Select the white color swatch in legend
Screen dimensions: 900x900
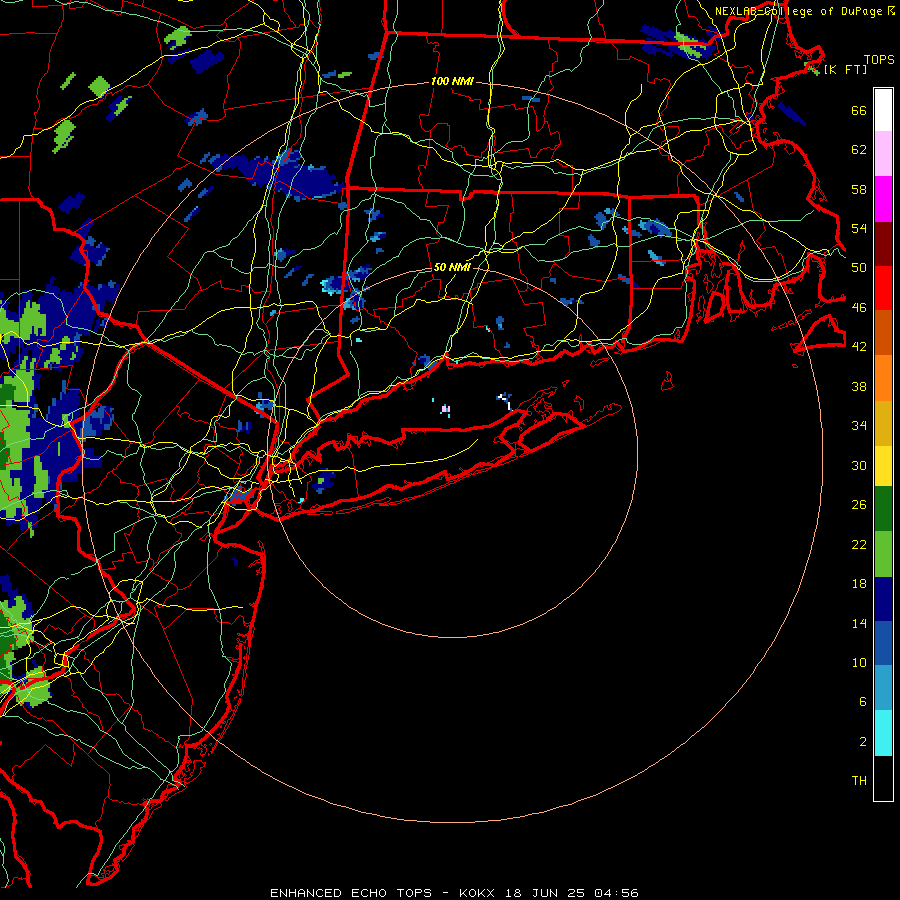pyautogui.click(x=883, y=110)
